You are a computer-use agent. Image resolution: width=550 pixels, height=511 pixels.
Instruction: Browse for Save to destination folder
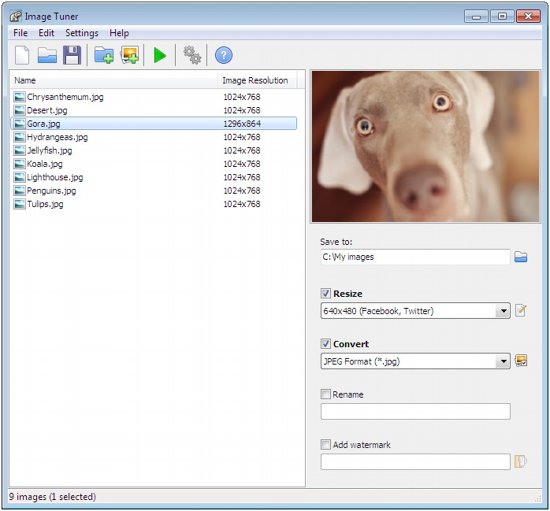pyautogui.click(x=521, y=257)
